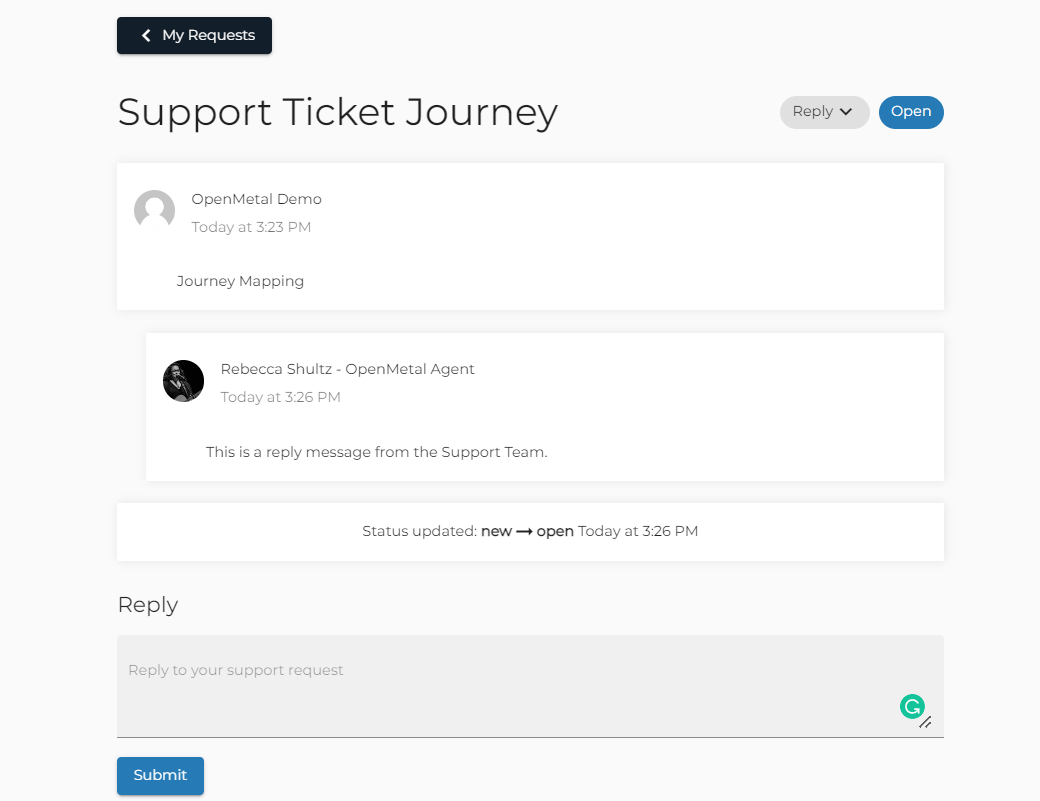Click the Journey Mapping message text
The height and width of the screenshot is (801, 1040).
point(240,281)
